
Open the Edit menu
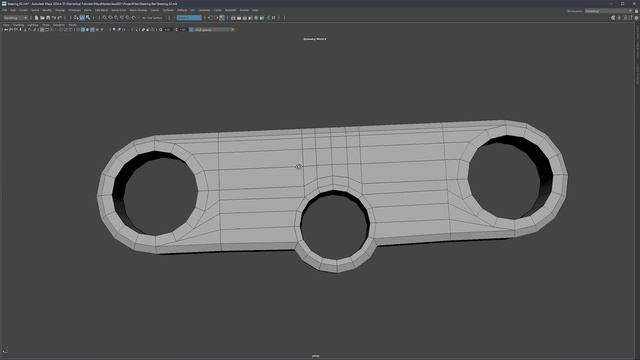point(13,10)
